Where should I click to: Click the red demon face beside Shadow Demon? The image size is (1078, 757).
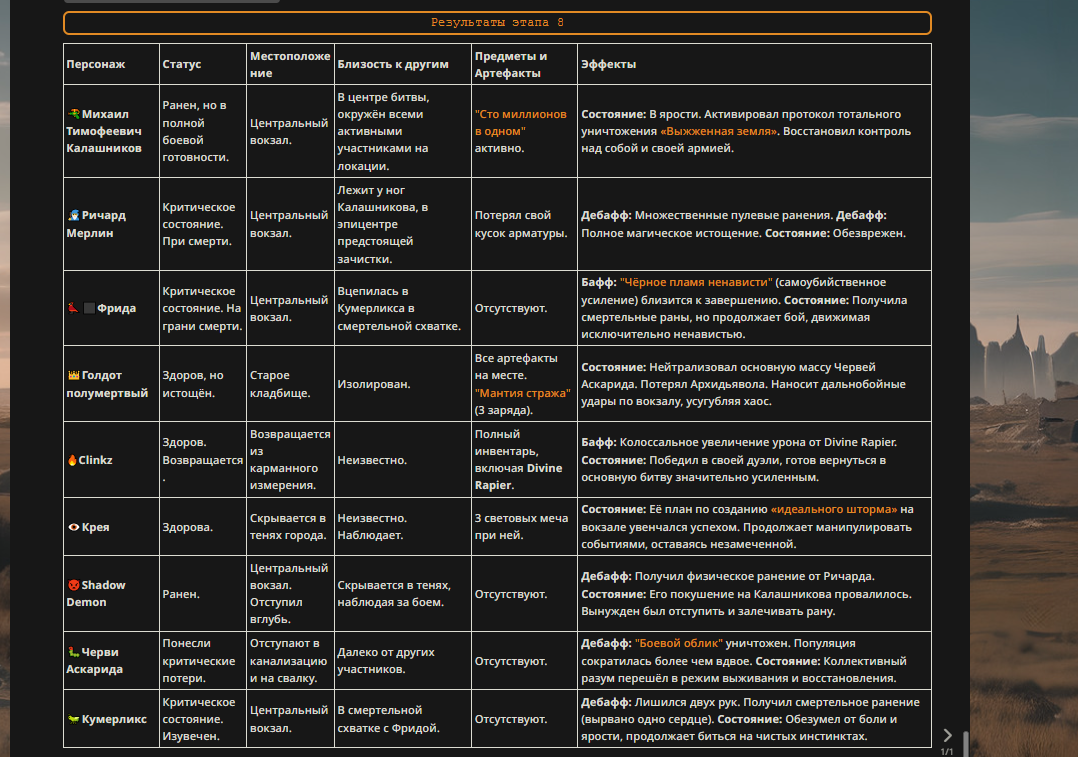[x=74, y=585]
